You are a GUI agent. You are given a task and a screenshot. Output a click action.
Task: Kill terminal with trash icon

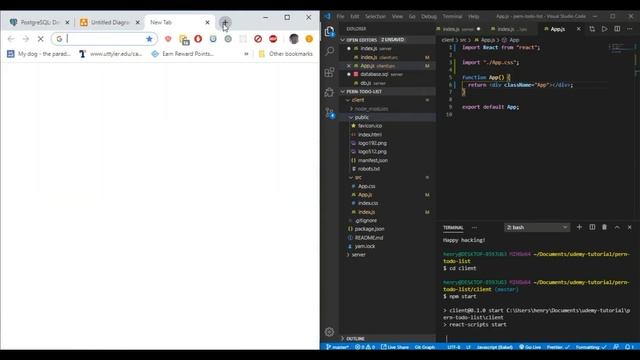pyautogui.click(x=604, y=227)
